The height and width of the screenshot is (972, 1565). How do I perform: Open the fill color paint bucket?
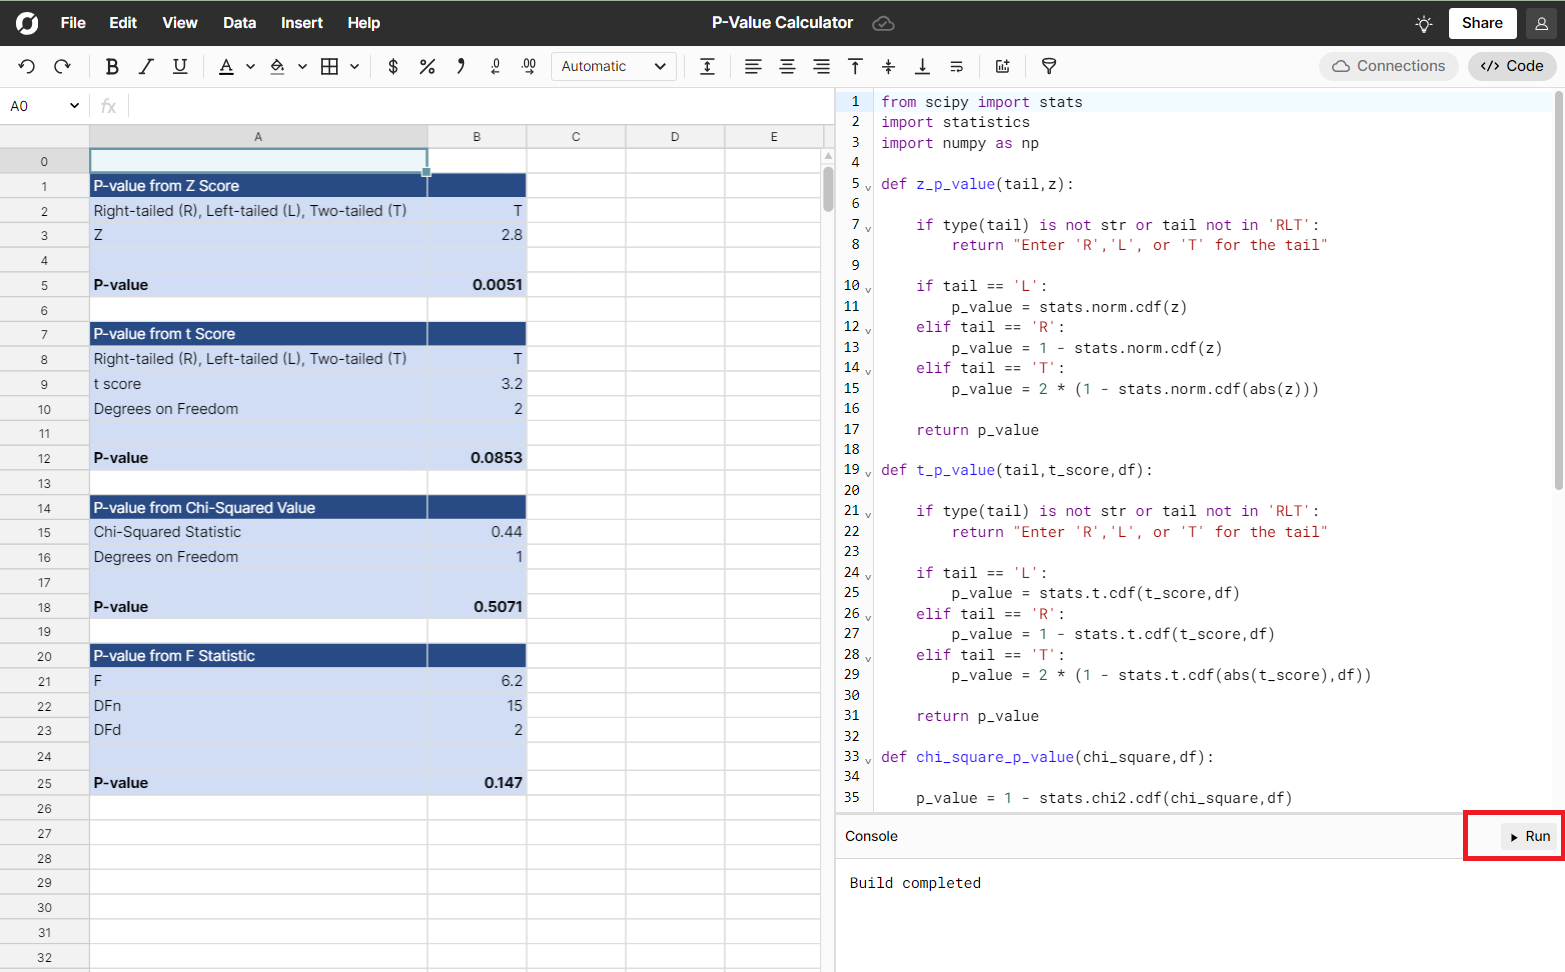click(278, 66)
